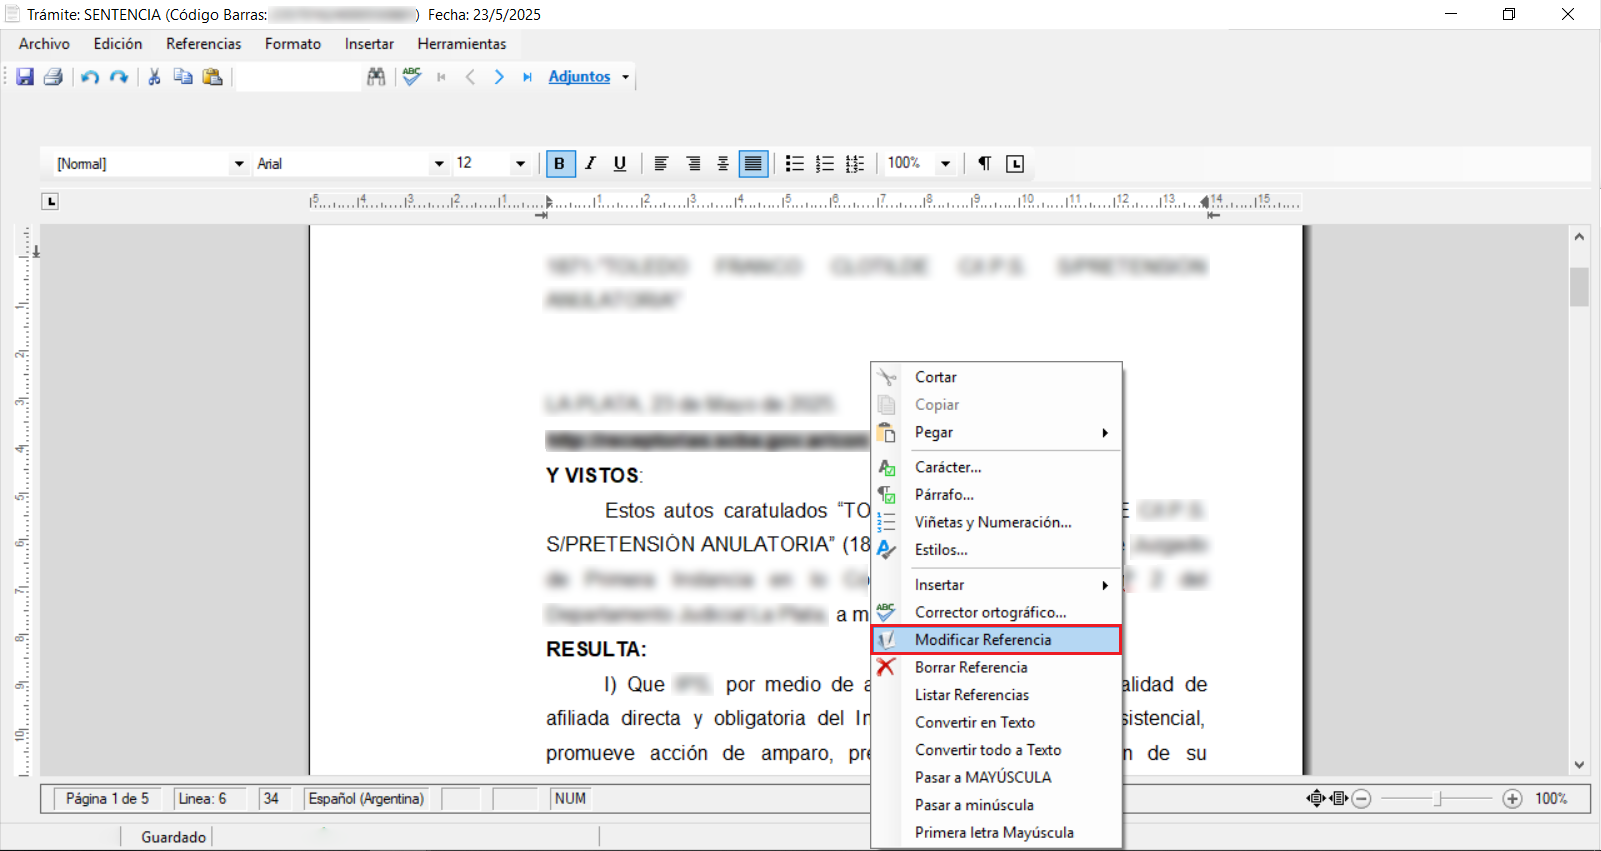Open the Referencias menu
This screenshot has height=851, width=1601.
[x=203, y=44]
